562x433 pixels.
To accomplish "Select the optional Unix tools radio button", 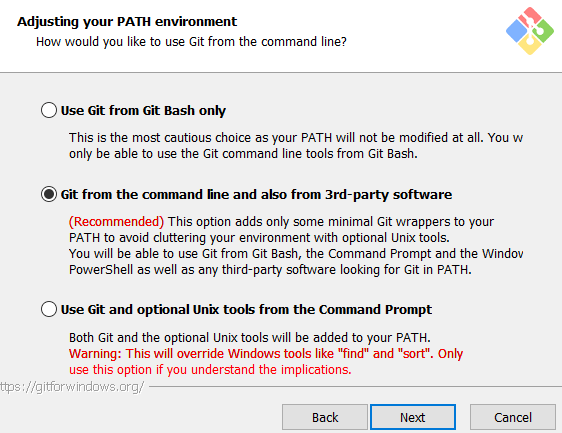I will (x=49, y=309).
